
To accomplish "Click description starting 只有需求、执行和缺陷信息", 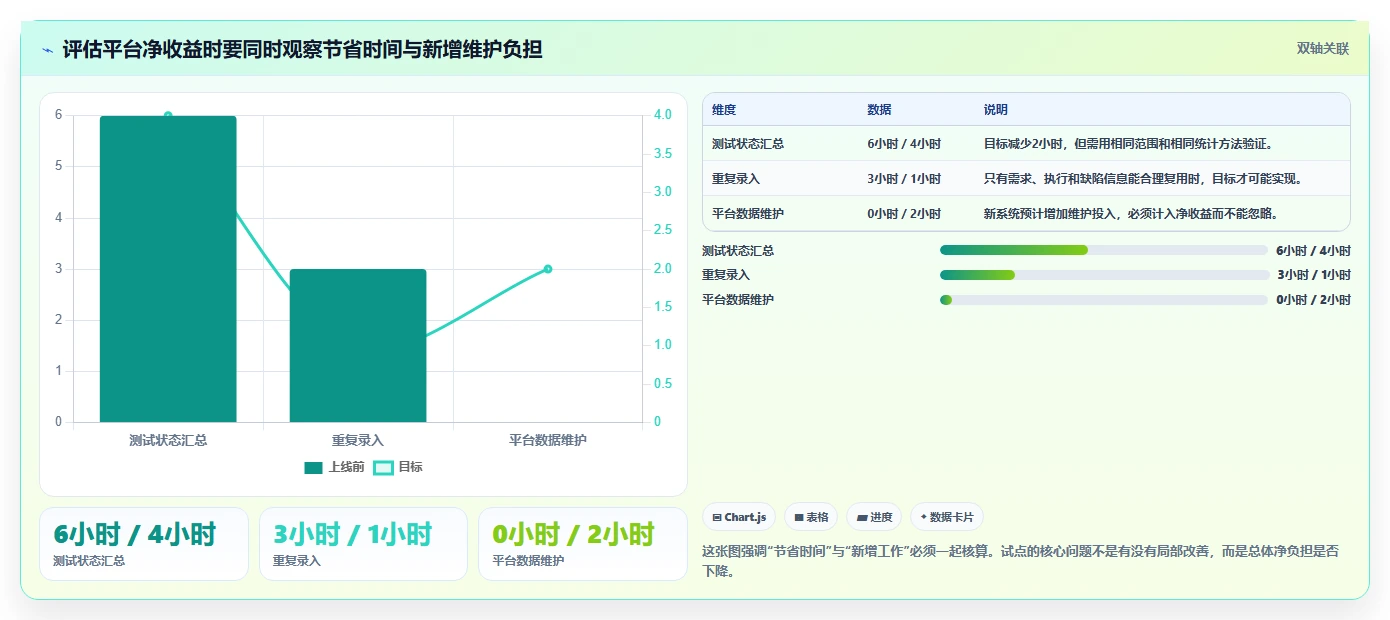I will tap(1143, 179).
